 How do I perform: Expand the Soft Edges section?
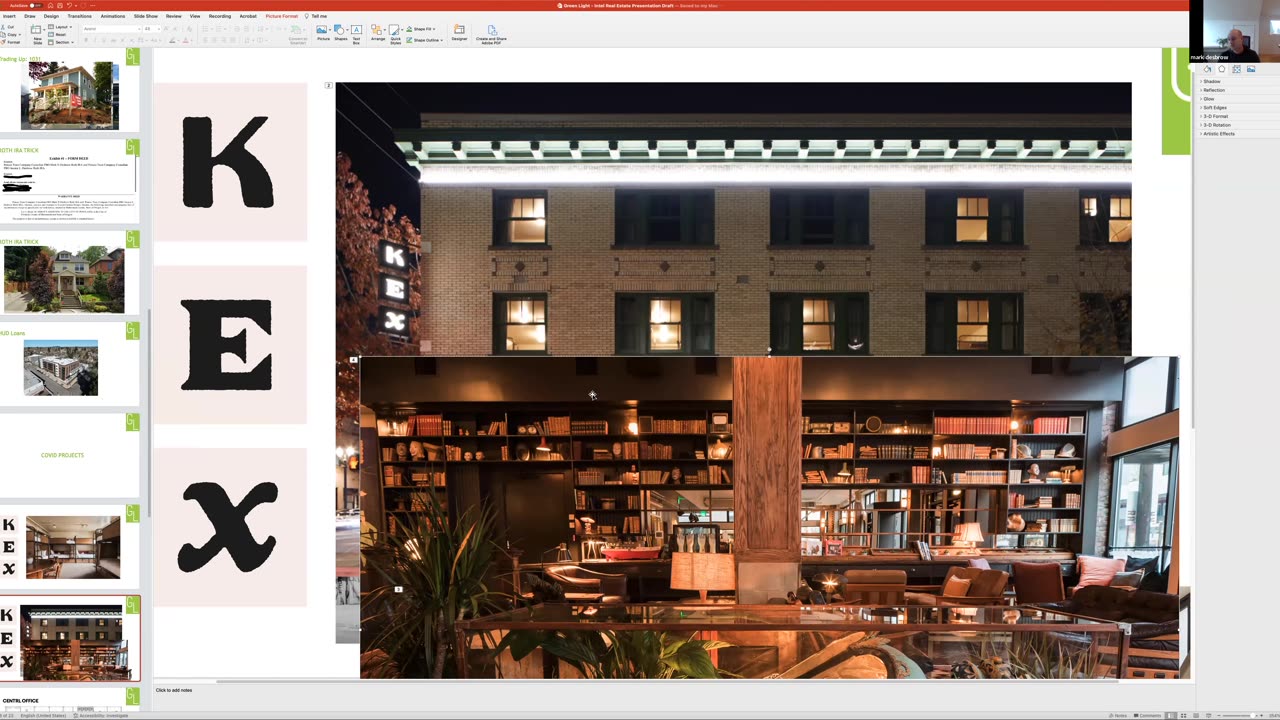click(1213, 107)
